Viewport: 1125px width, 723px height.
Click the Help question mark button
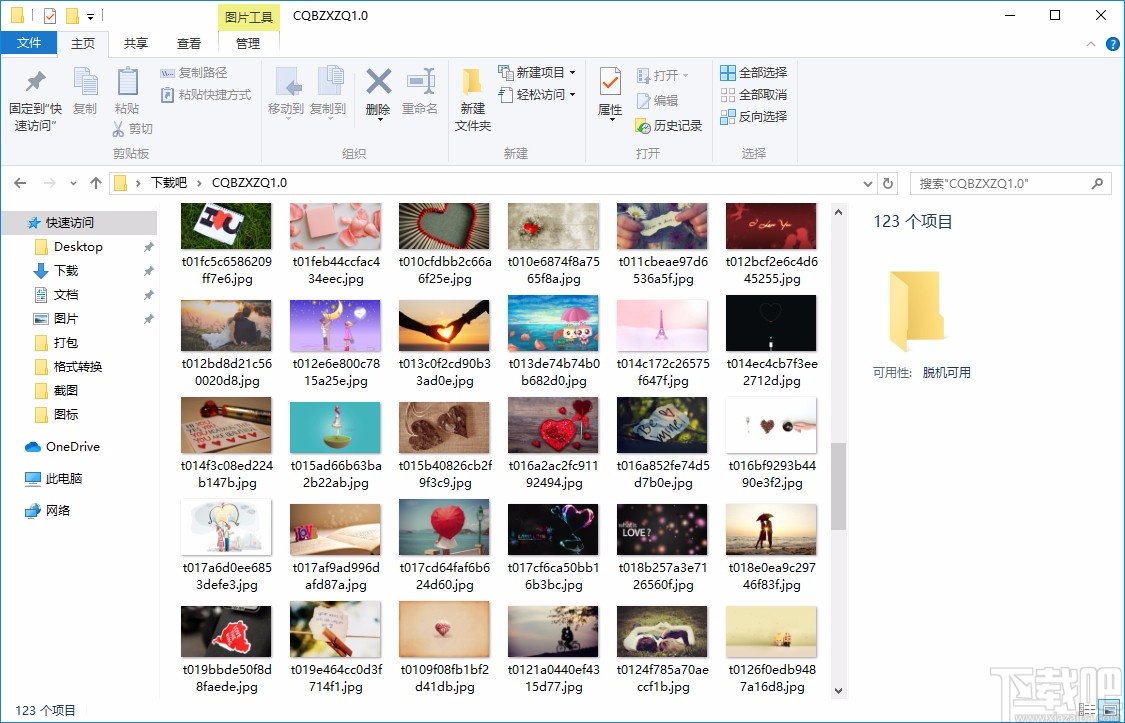tap(1112, 43)
